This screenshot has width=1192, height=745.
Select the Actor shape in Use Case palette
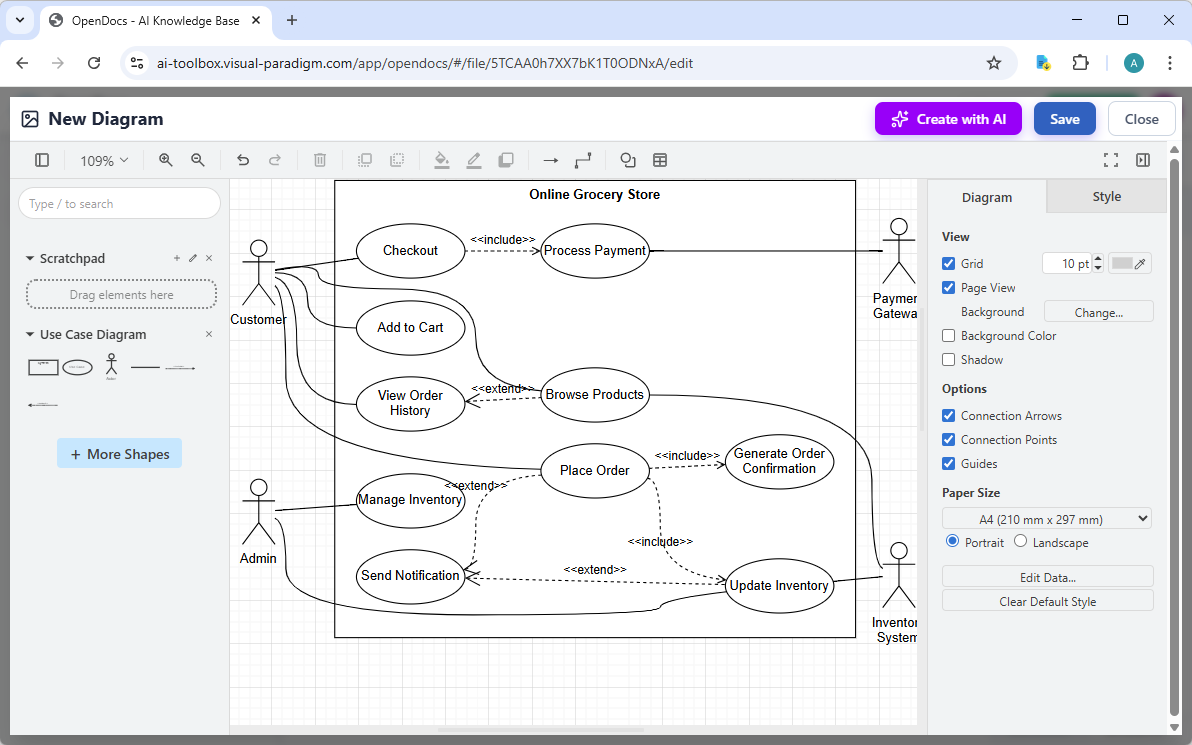(x=112, y=366)
